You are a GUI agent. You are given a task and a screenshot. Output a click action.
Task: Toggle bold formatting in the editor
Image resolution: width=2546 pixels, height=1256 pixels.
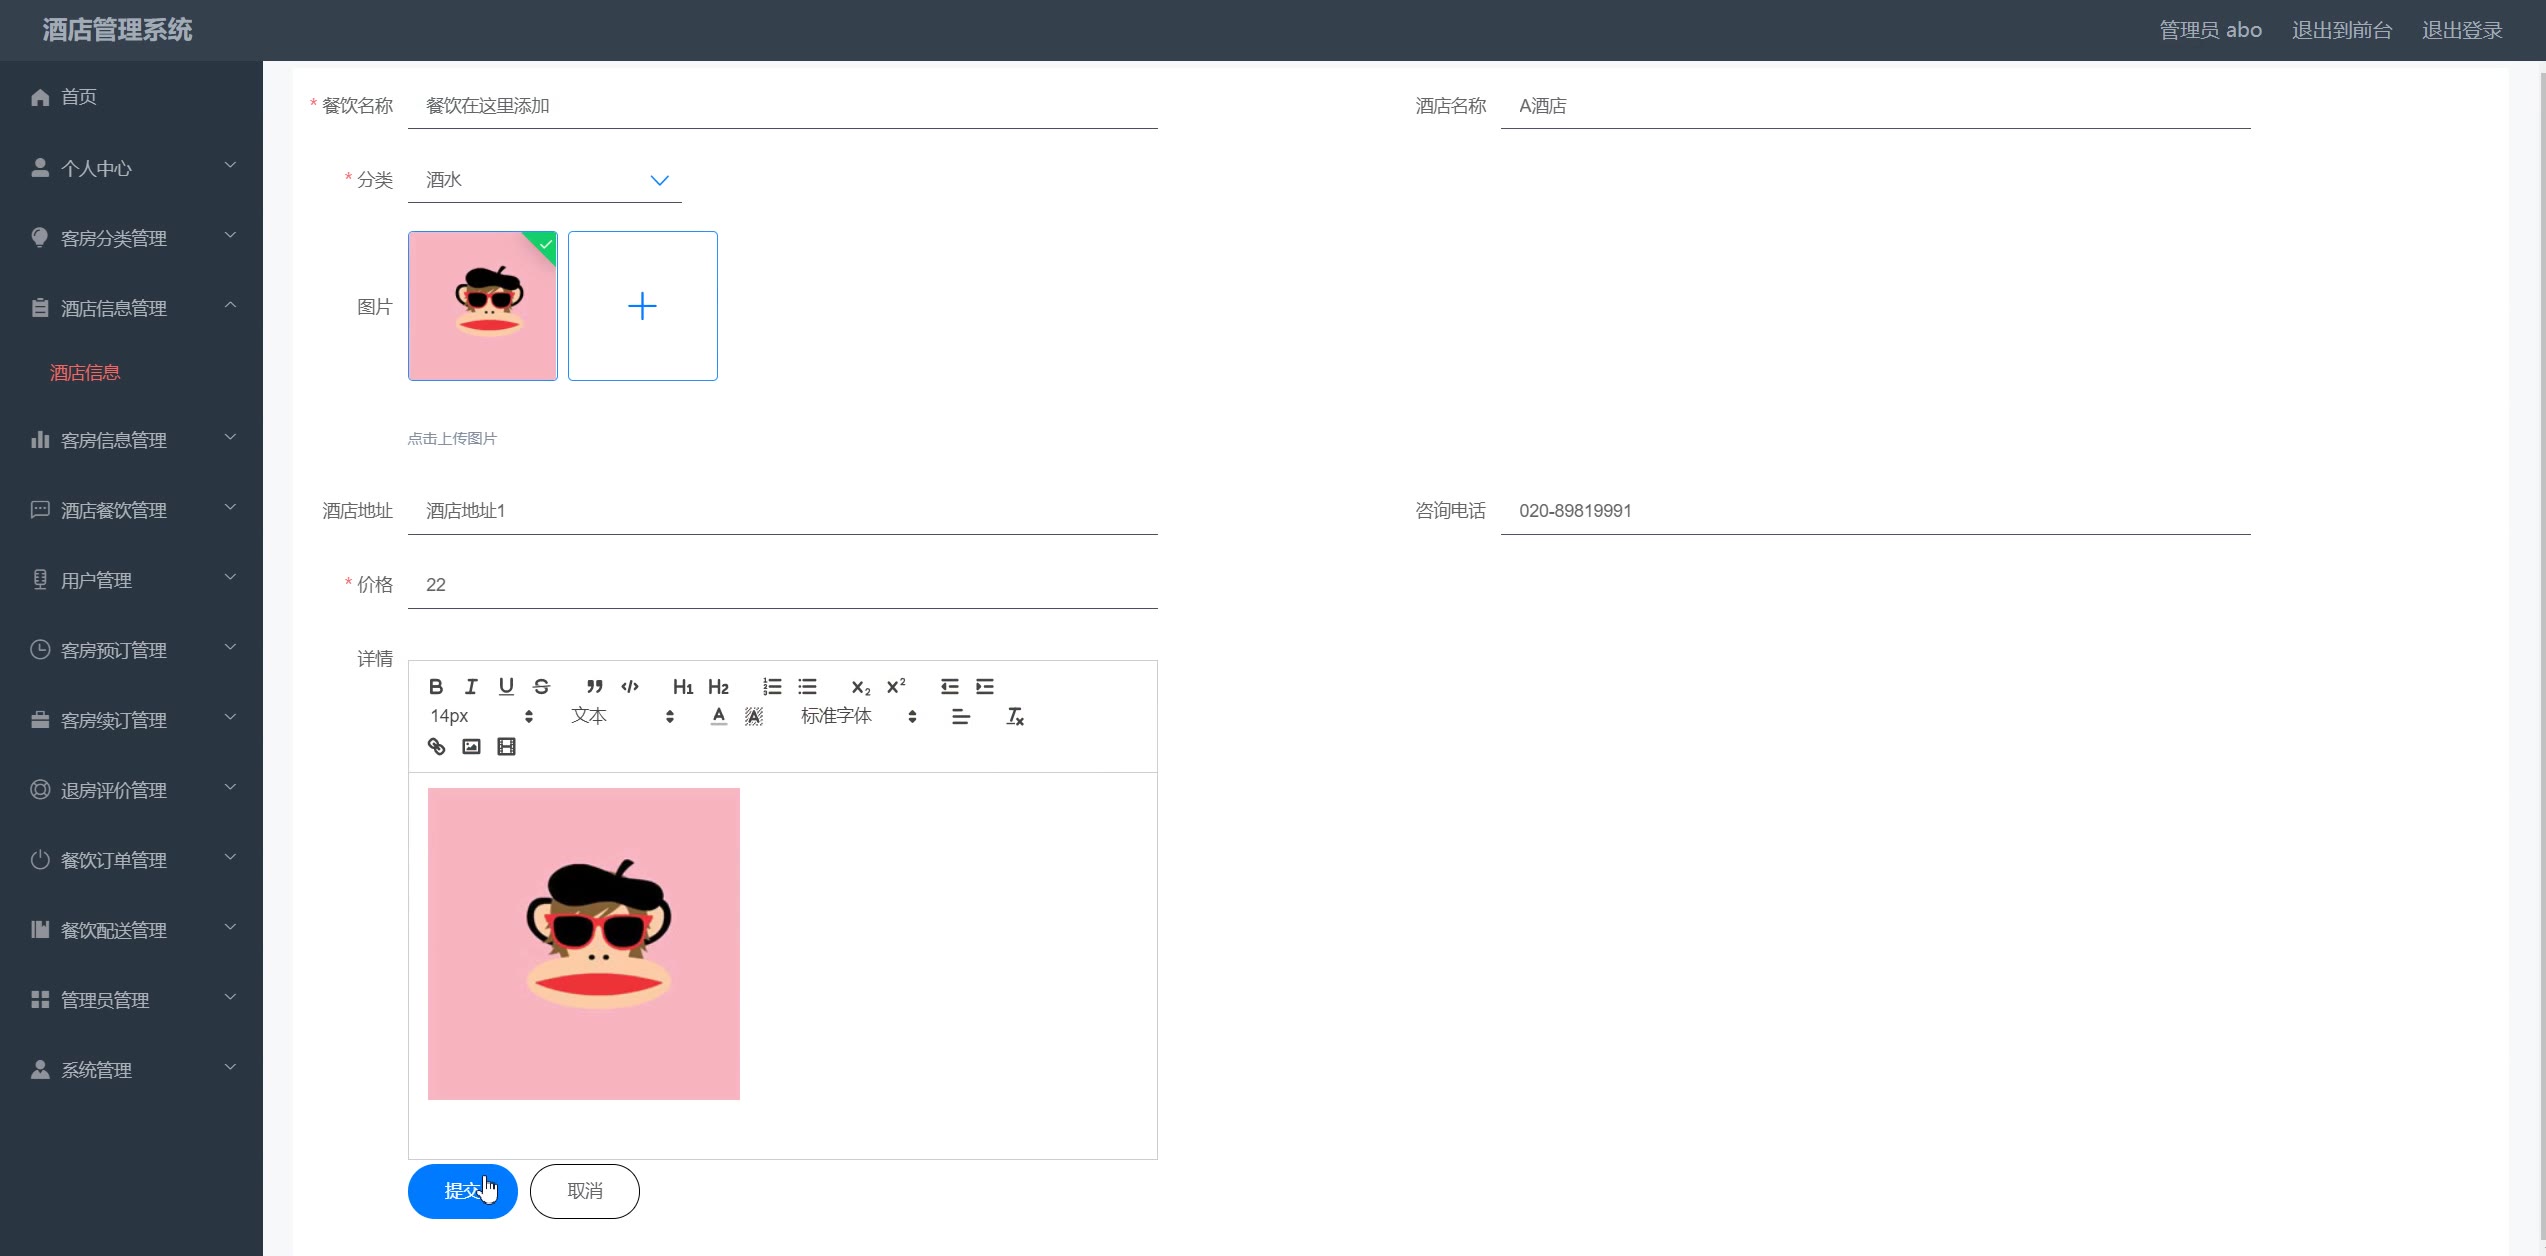pyautogui.click(x=436, y=686)
